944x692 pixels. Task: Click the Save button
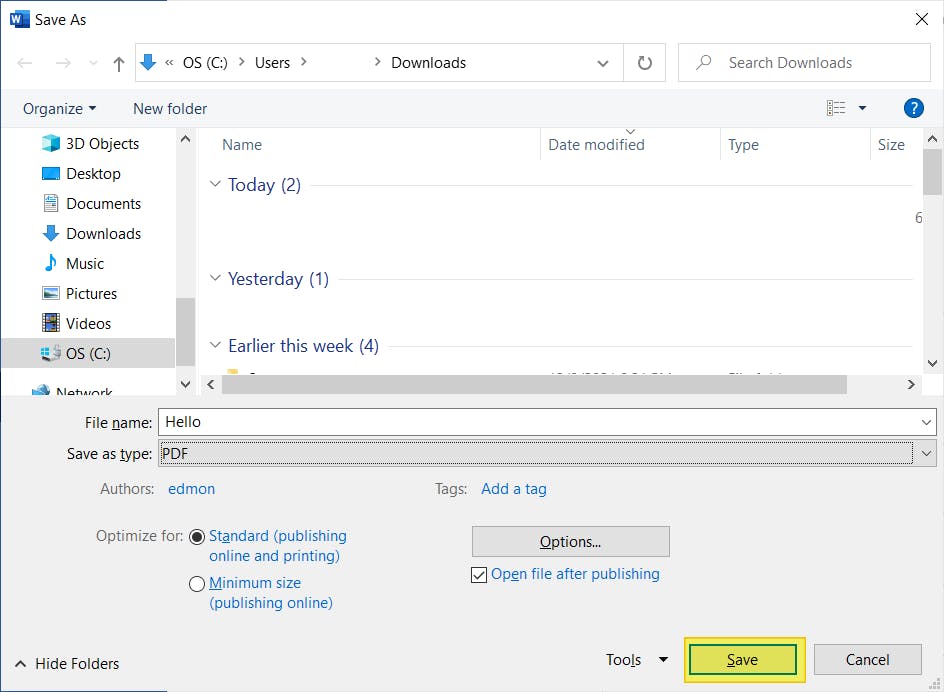(742, 660)
